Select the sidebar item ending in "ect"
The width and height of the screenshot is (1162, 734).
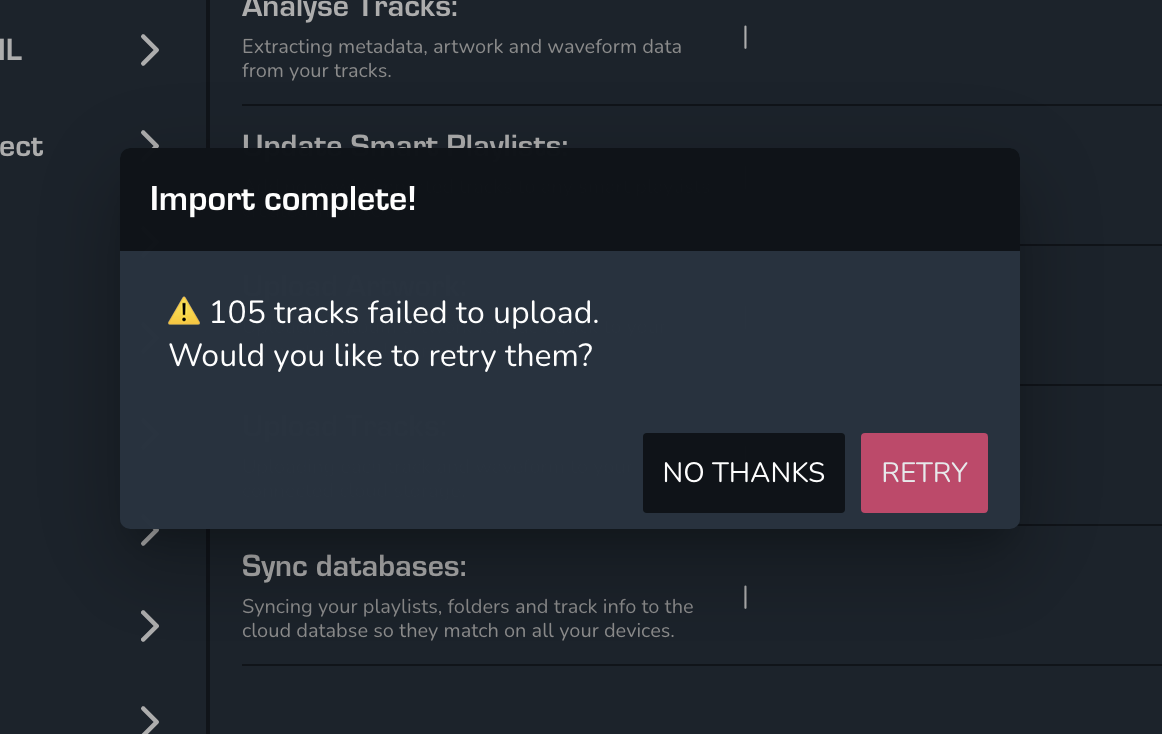[x=21, y=147]
